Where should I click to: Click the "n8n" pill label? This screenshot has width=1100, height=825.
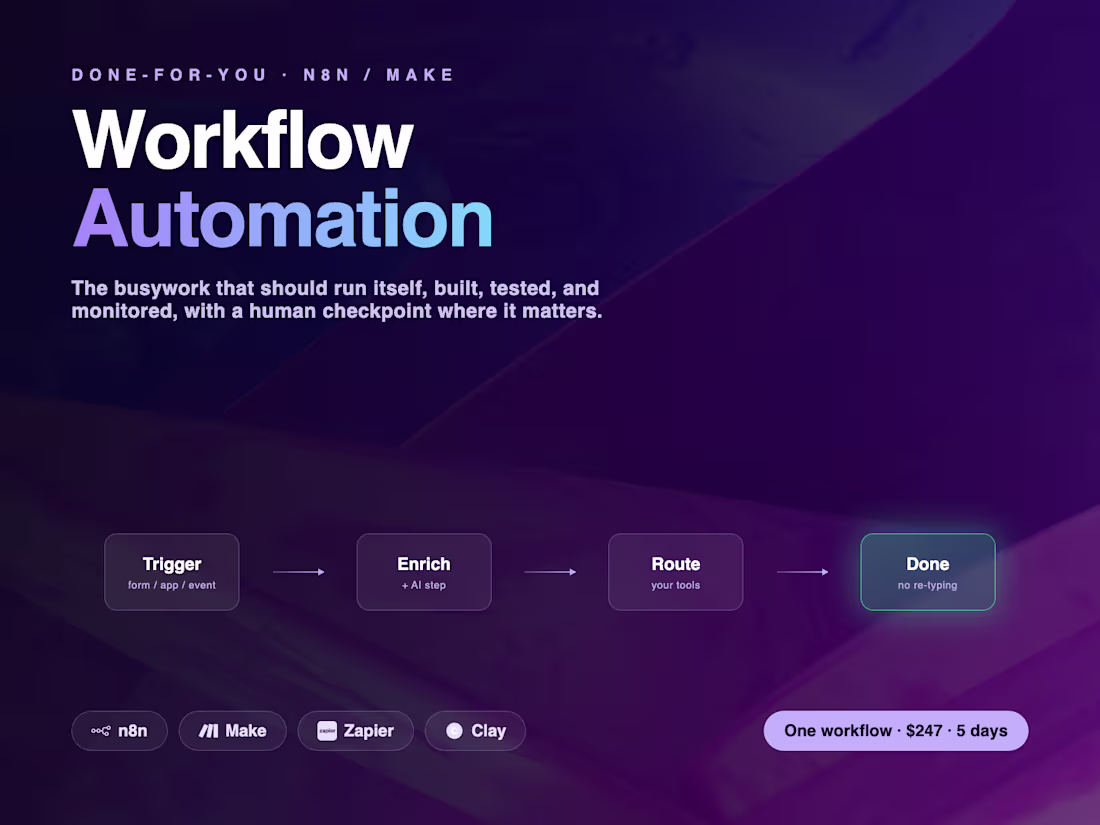coord(133,731)
